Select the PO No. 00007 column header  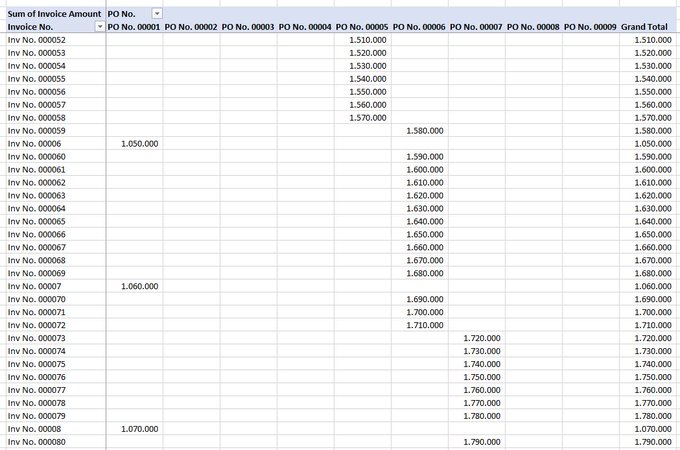tap(476, 27)
